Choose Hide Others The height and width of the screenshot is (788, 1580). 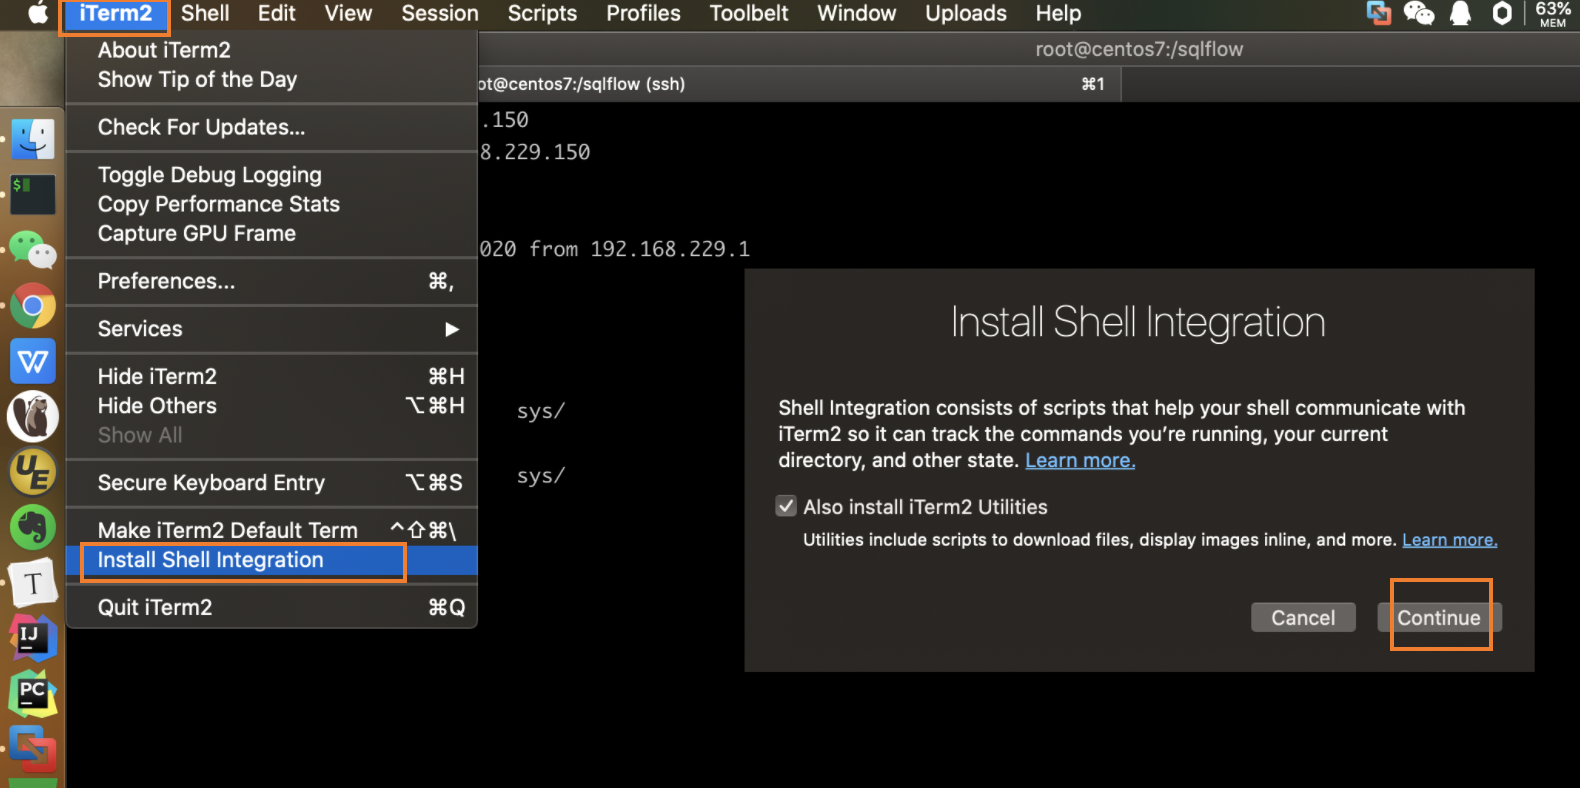(271, 405)
